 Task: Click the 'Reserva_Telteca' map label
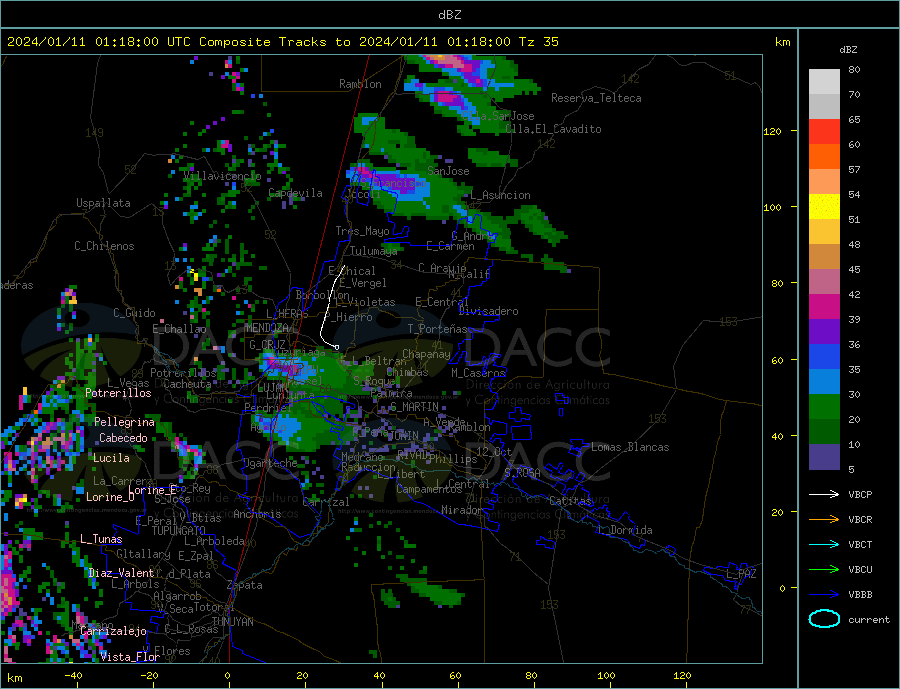[596, 98]
